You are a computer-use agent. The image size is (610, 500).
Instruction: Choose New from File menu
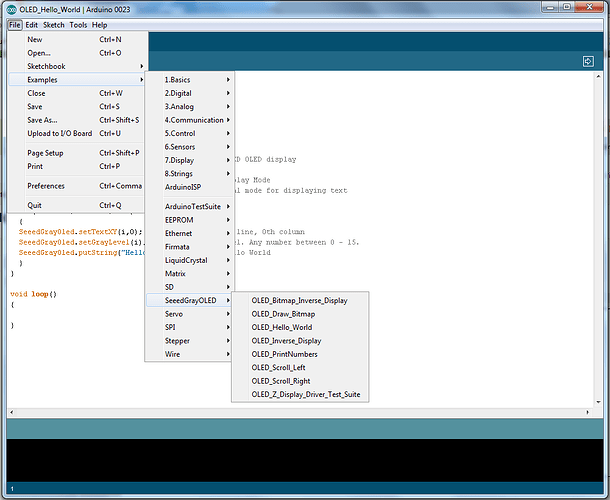pos(77,39)
